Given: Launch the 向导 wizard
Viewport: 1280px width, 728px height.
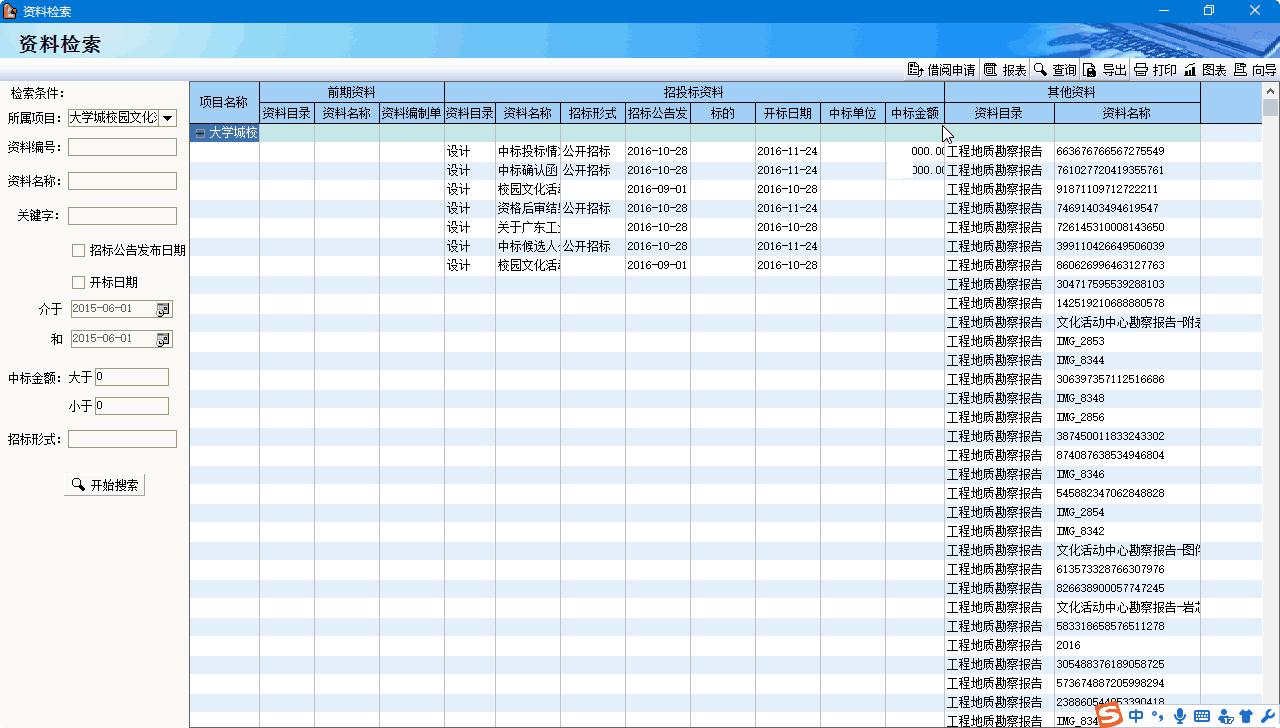Looking at the screenshot, I should 1254,70.
